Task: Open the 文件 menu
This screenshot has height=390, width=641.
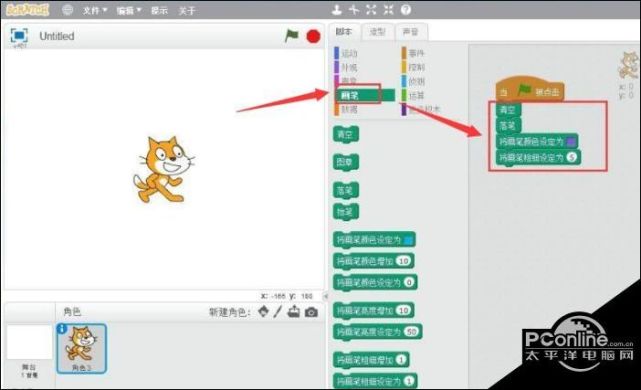Action: pyautogui.click(x=95, y=10)
